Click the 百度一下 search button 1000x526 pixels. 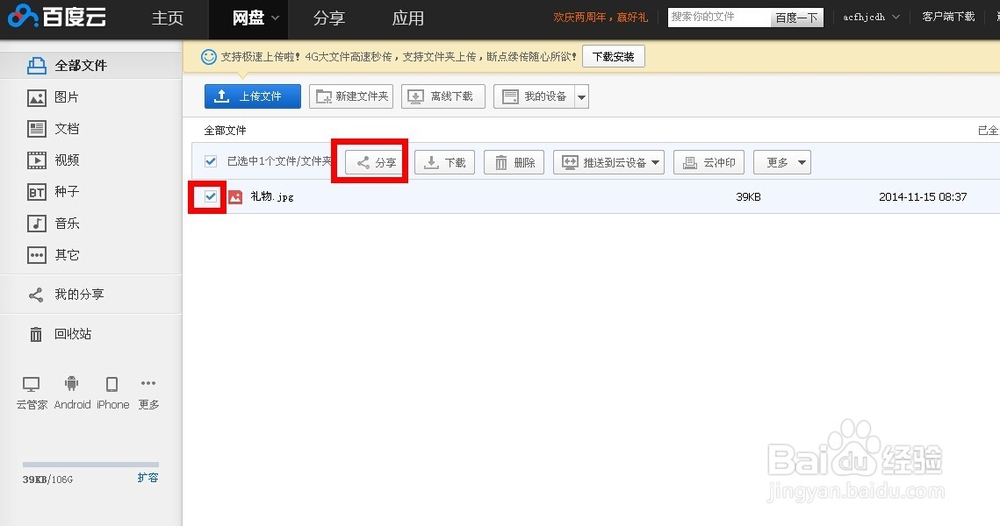click(x=797, y=18)
